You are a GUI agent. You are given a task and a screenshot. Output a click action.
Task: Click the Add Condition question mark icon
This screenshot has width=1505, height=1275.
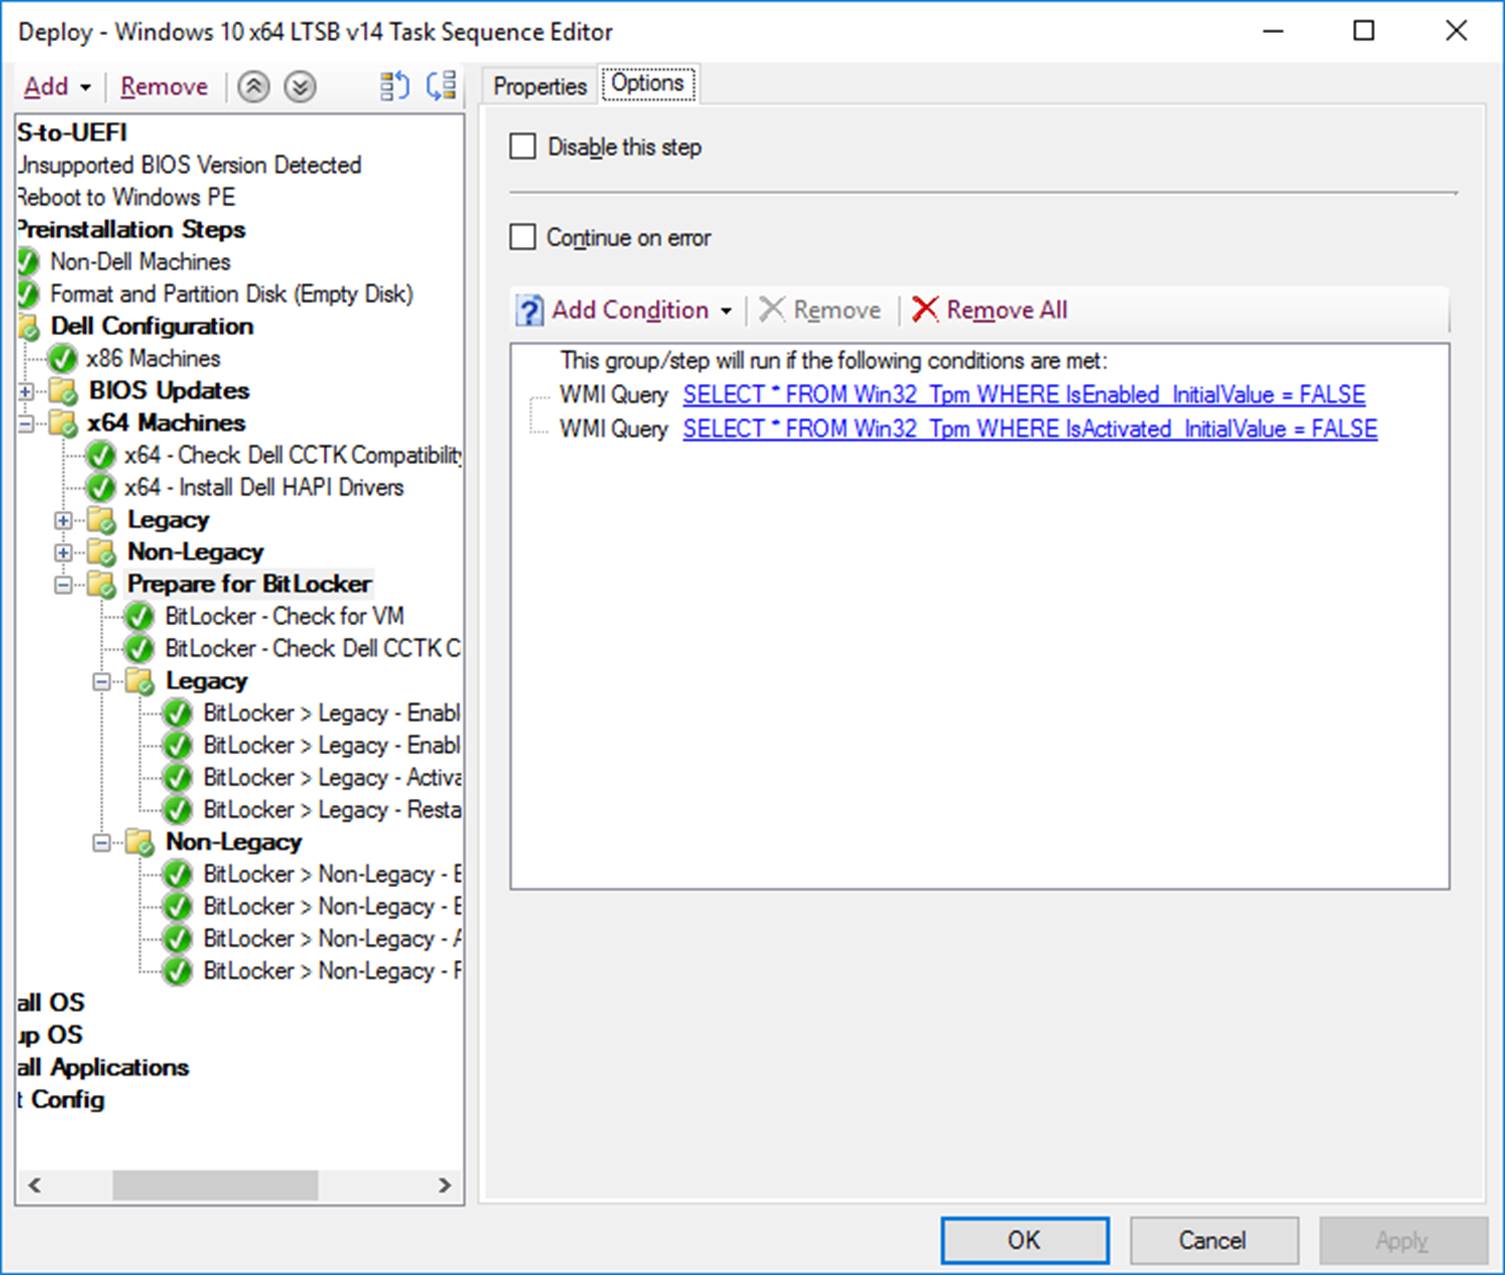tap(529, 310)
